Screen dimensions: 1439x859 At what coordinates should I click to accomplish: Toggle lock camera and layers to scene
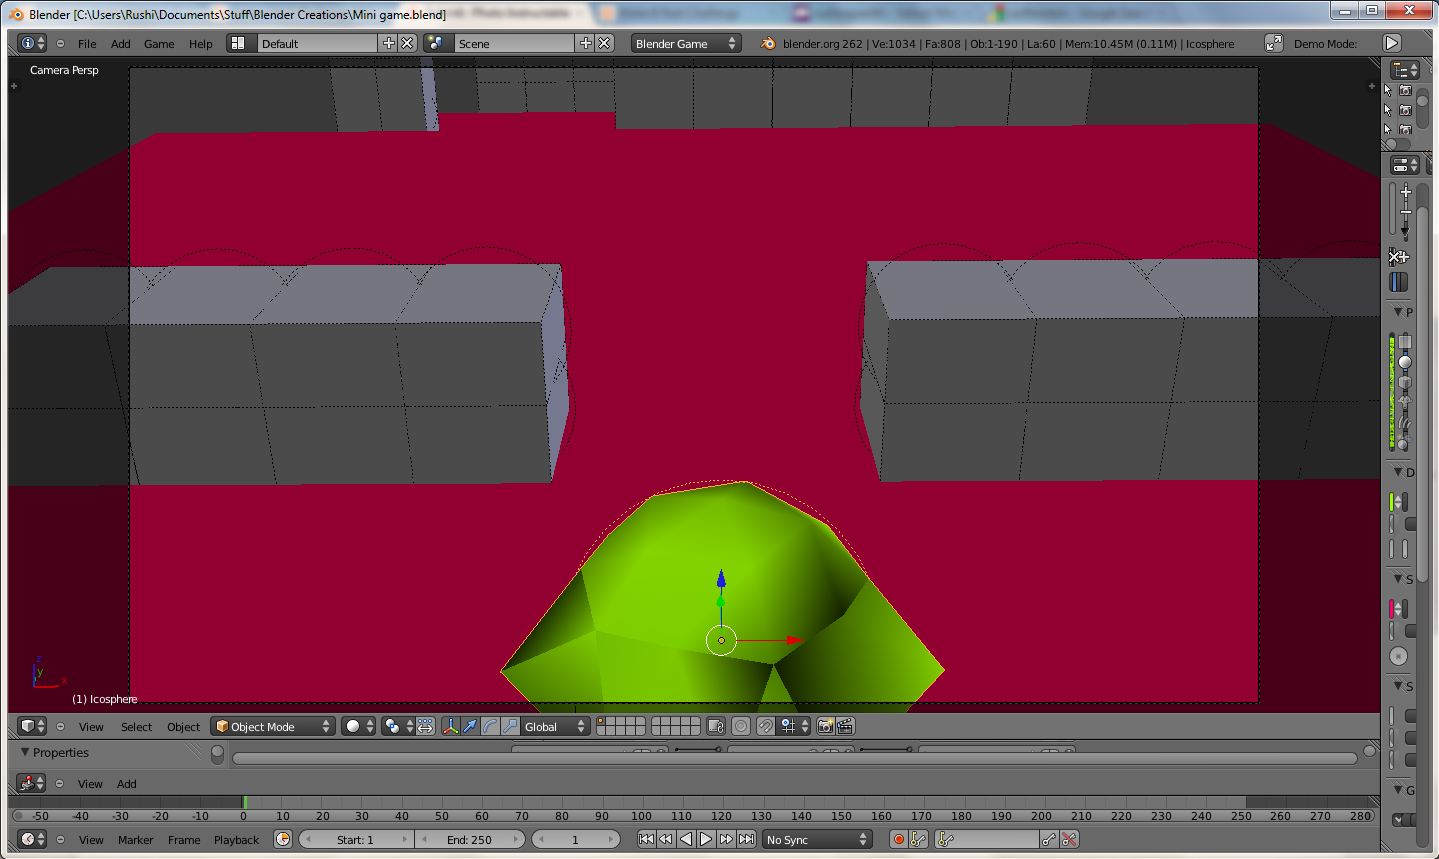pyautogui.click(x=715, y=726)
